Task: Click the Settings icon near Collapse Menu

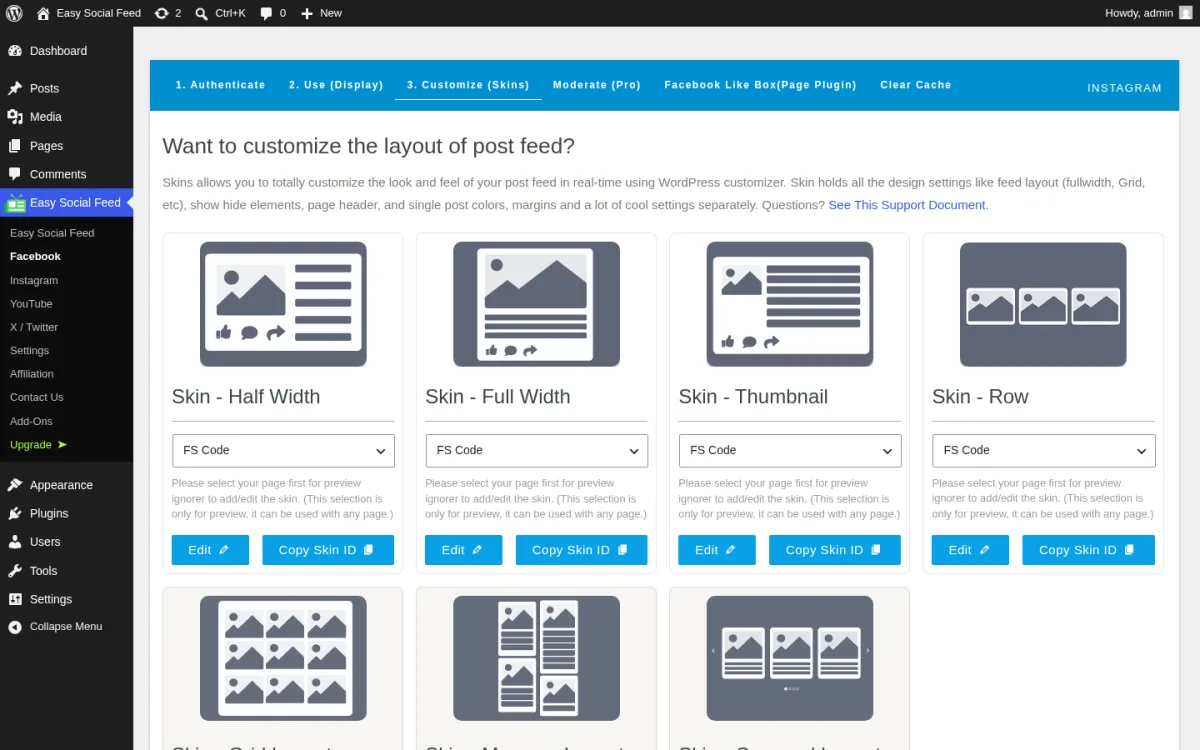Action: [15, 599]
